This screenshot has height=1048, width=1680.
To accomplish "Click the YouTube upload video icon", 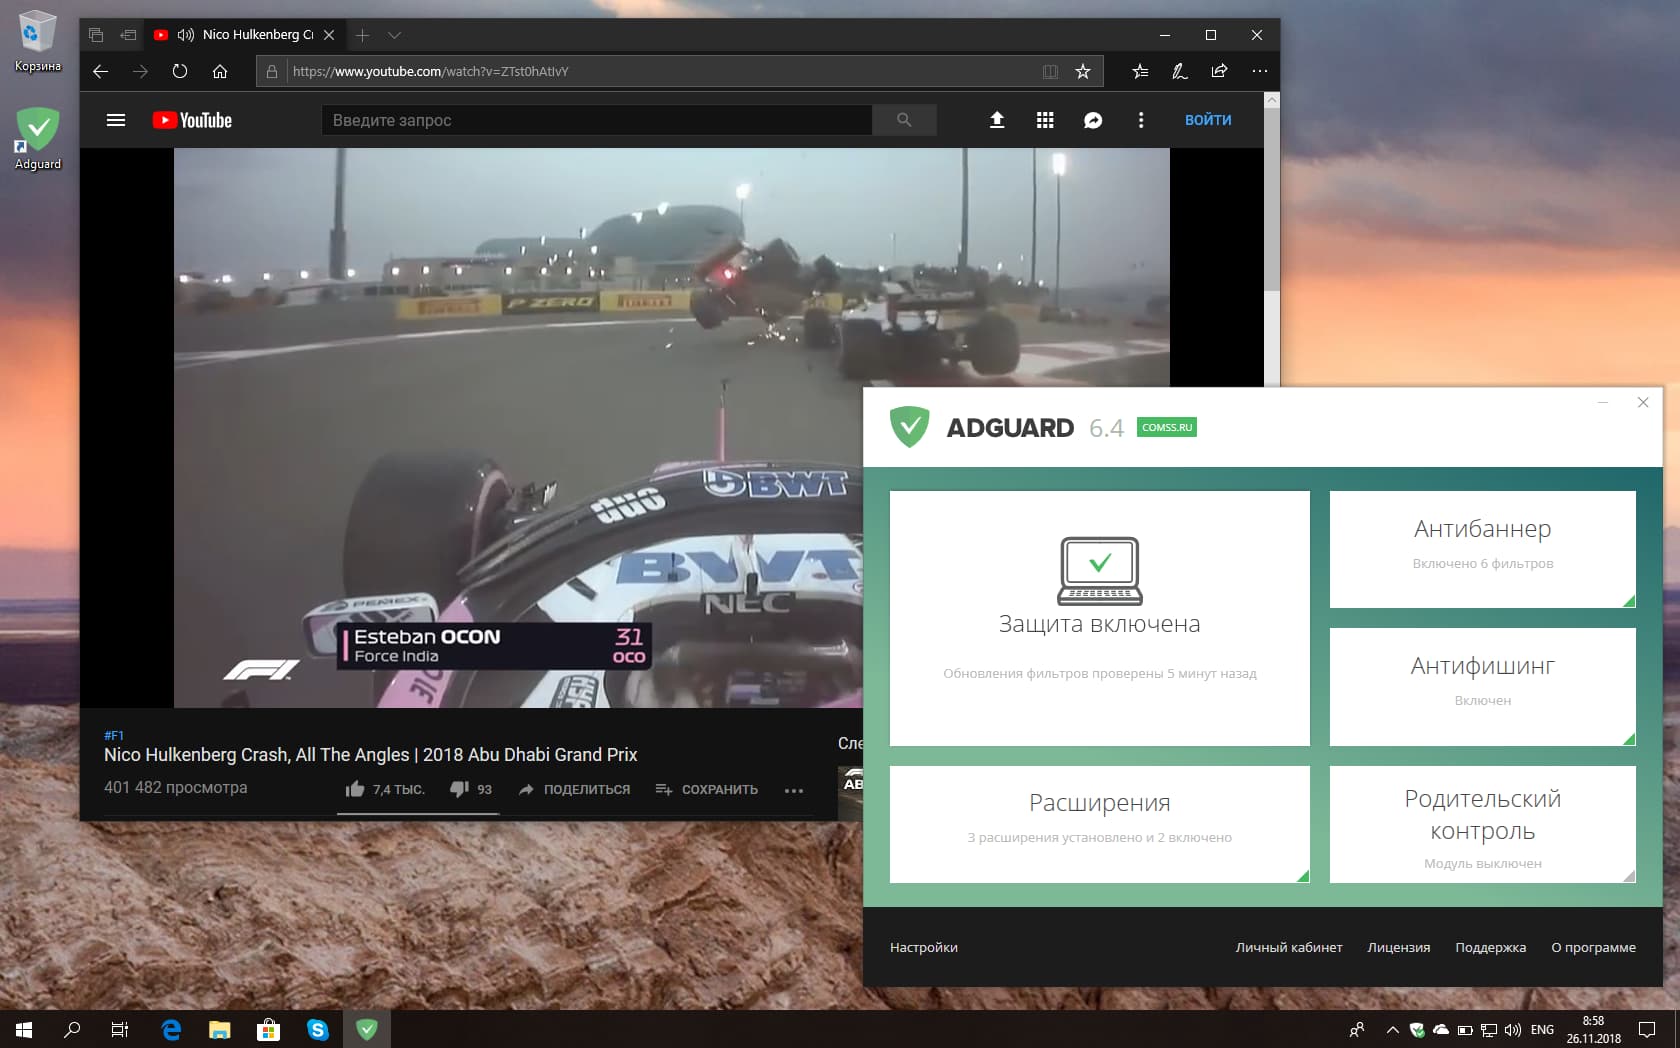I will (997, 120).
